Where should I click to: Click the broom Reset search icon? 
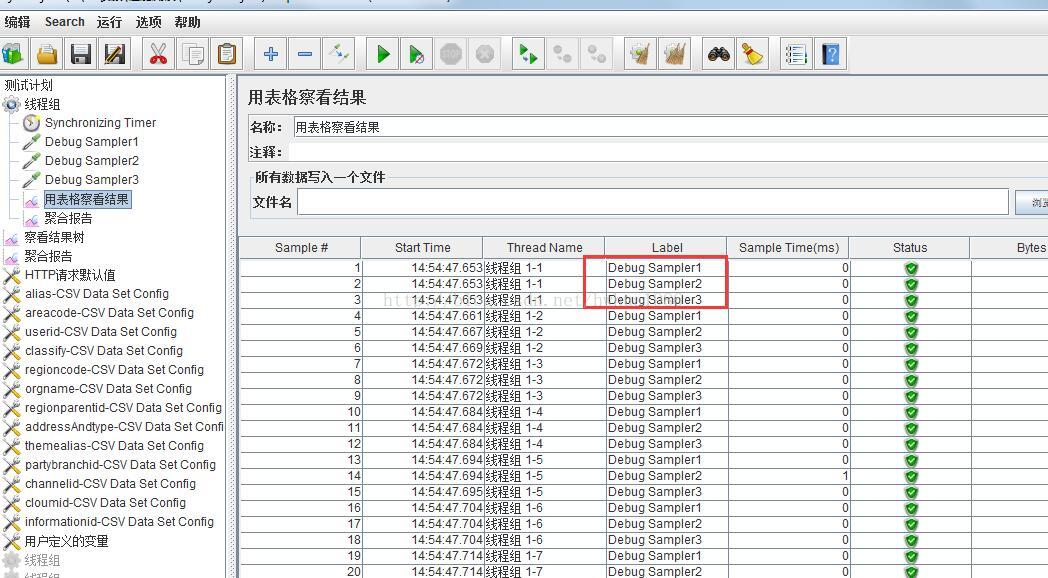point(753,54)
